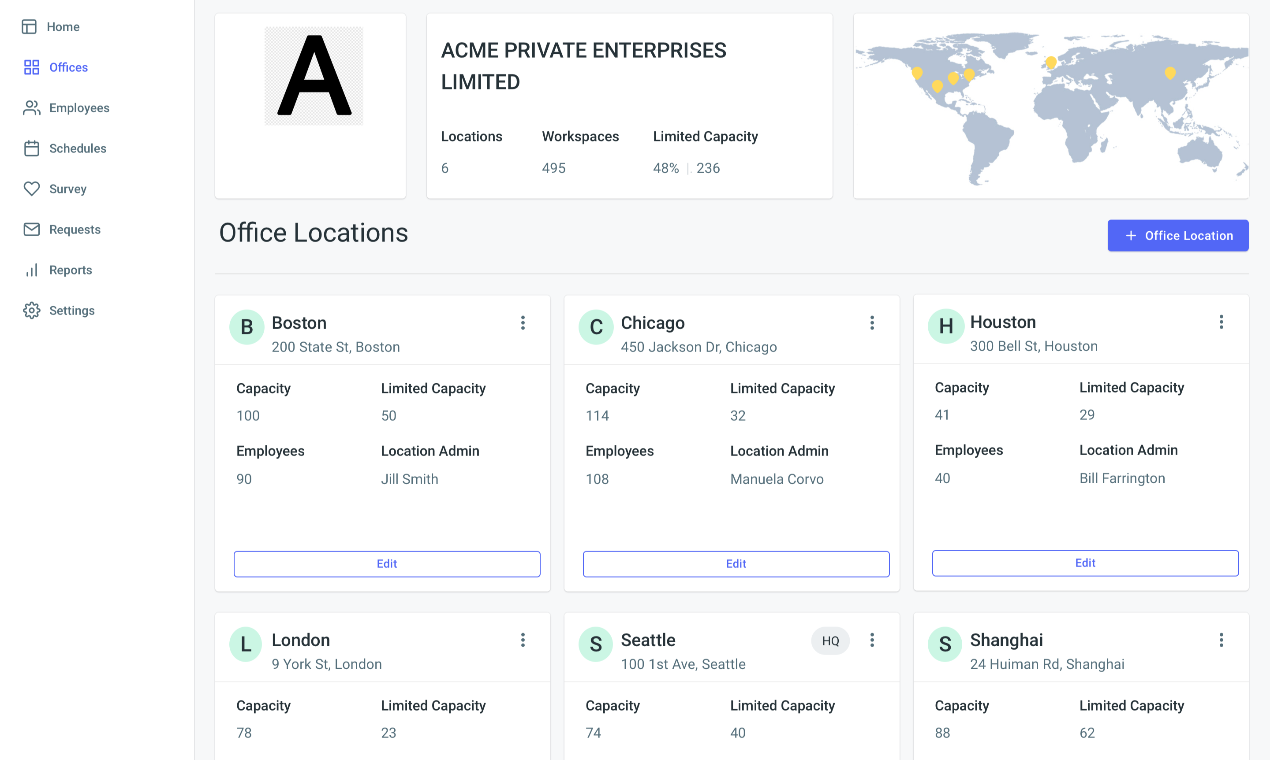Viewport: 1270px width, 760px height.
Task: Click the Reports bar chart icon
Action: click(x=31, y=270)
